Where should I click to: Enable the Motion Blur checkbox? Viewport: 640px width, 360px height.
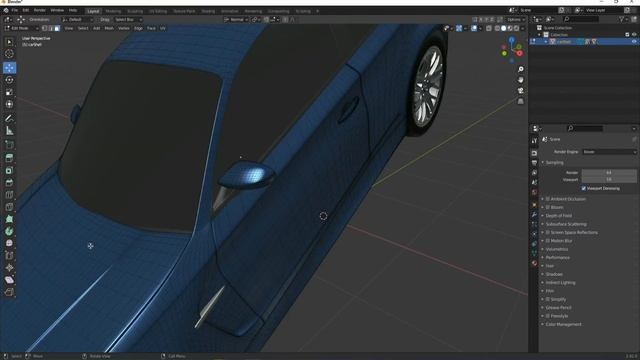[x=548, y=241]
